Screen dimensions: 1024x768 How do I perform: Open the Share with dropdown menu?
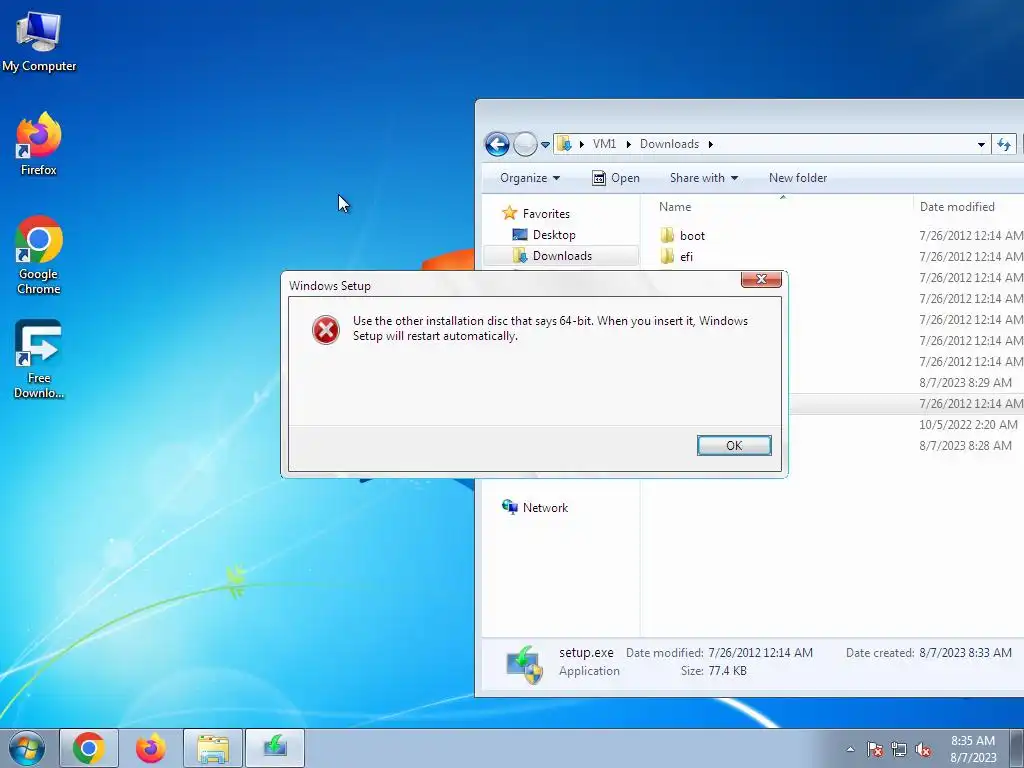pyautogui.click(x=703, y=178)
